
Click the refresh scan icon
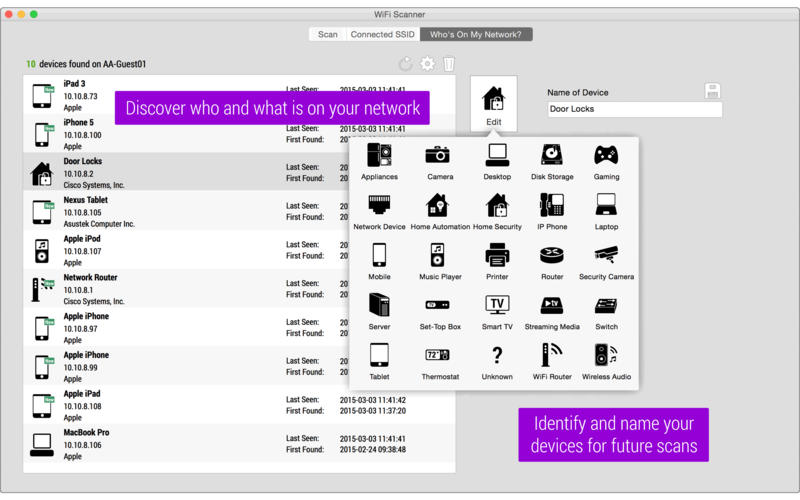(405, 64)
